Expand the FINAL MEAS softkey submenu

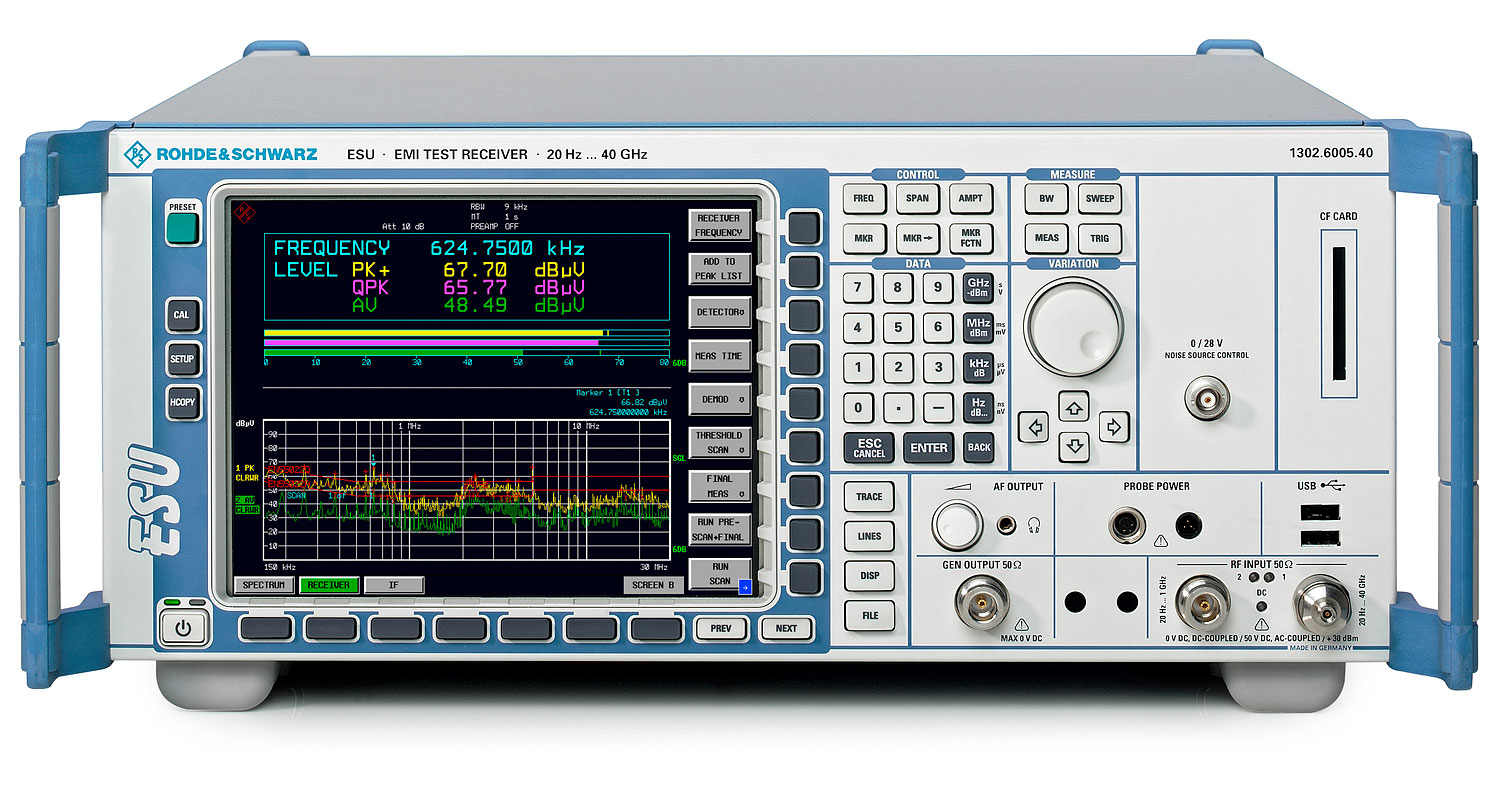click(x=720, y=486)
